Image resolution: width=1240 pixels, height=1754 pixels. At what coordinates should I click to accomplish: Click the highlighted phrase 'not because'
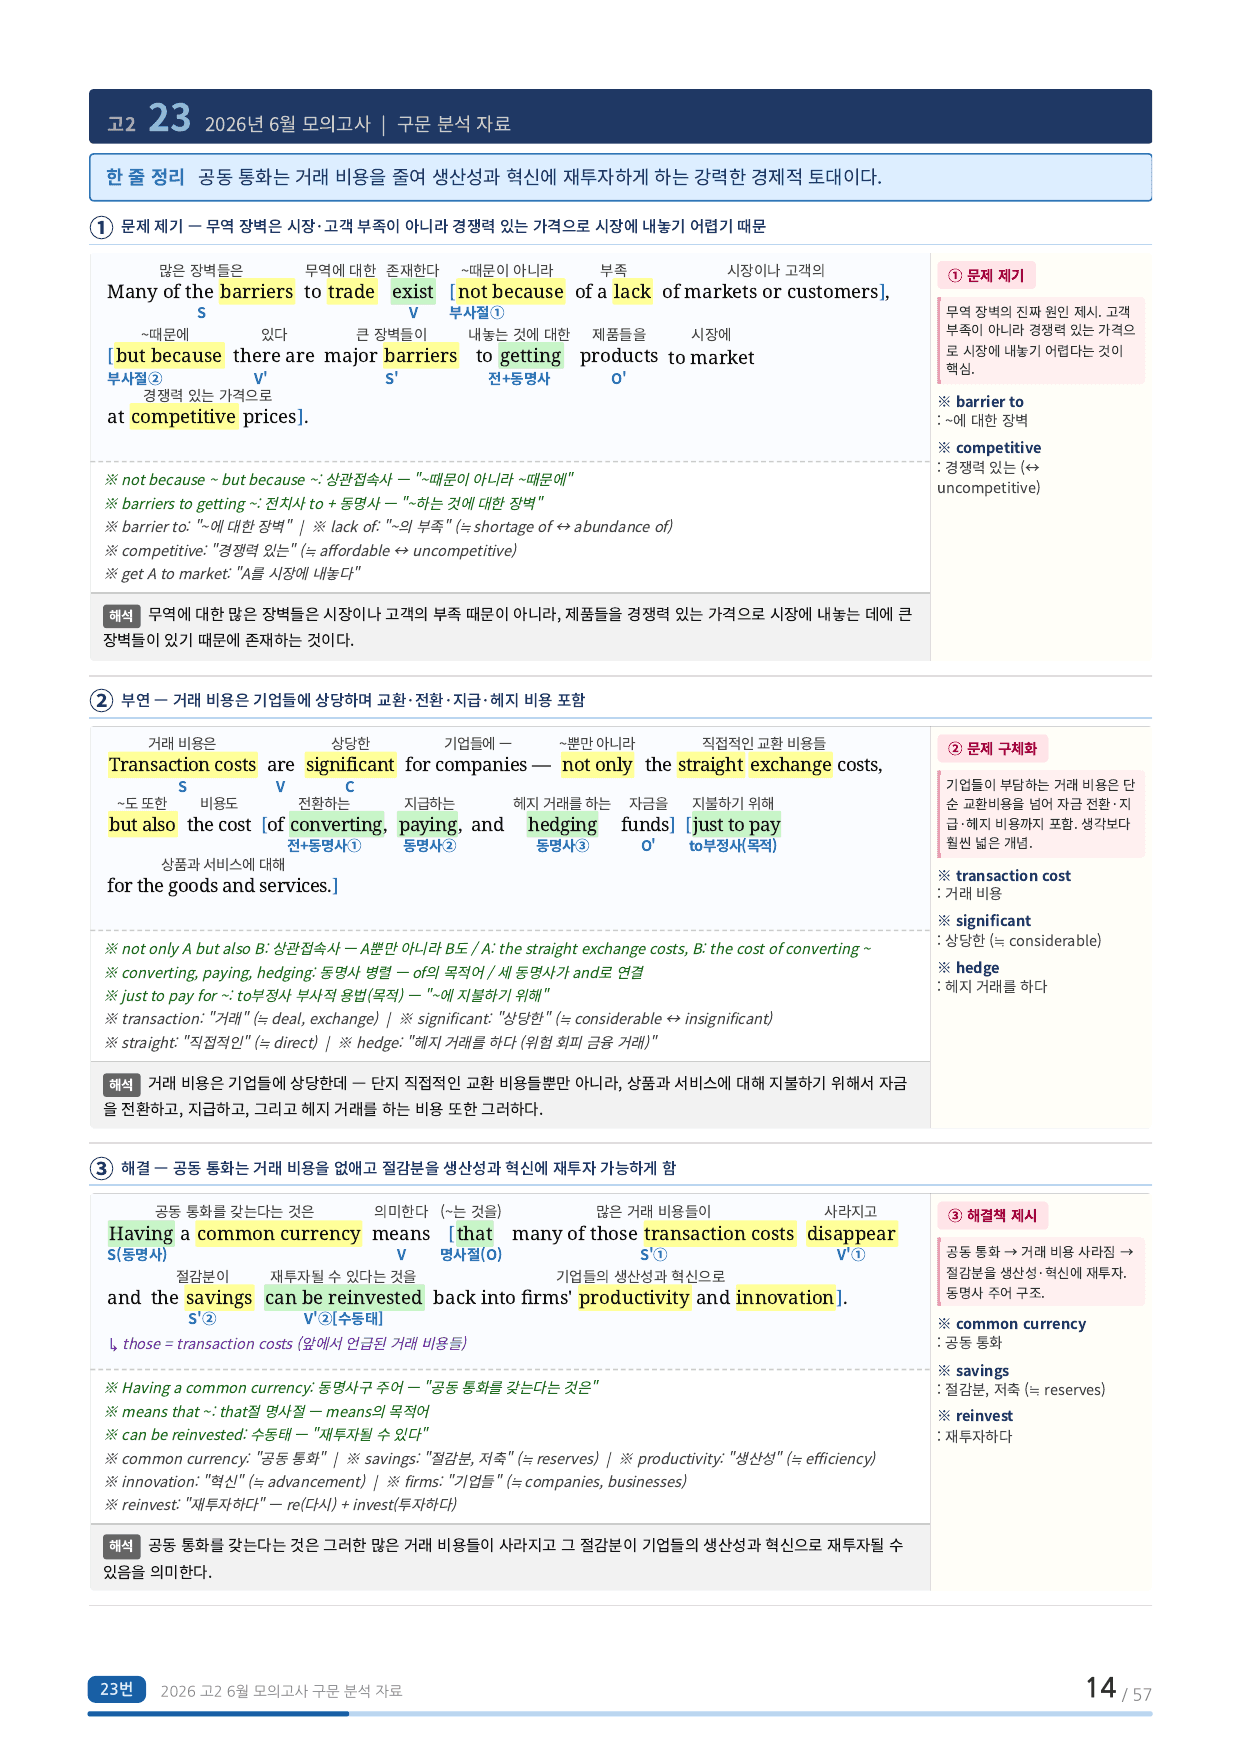coord(510,292)
